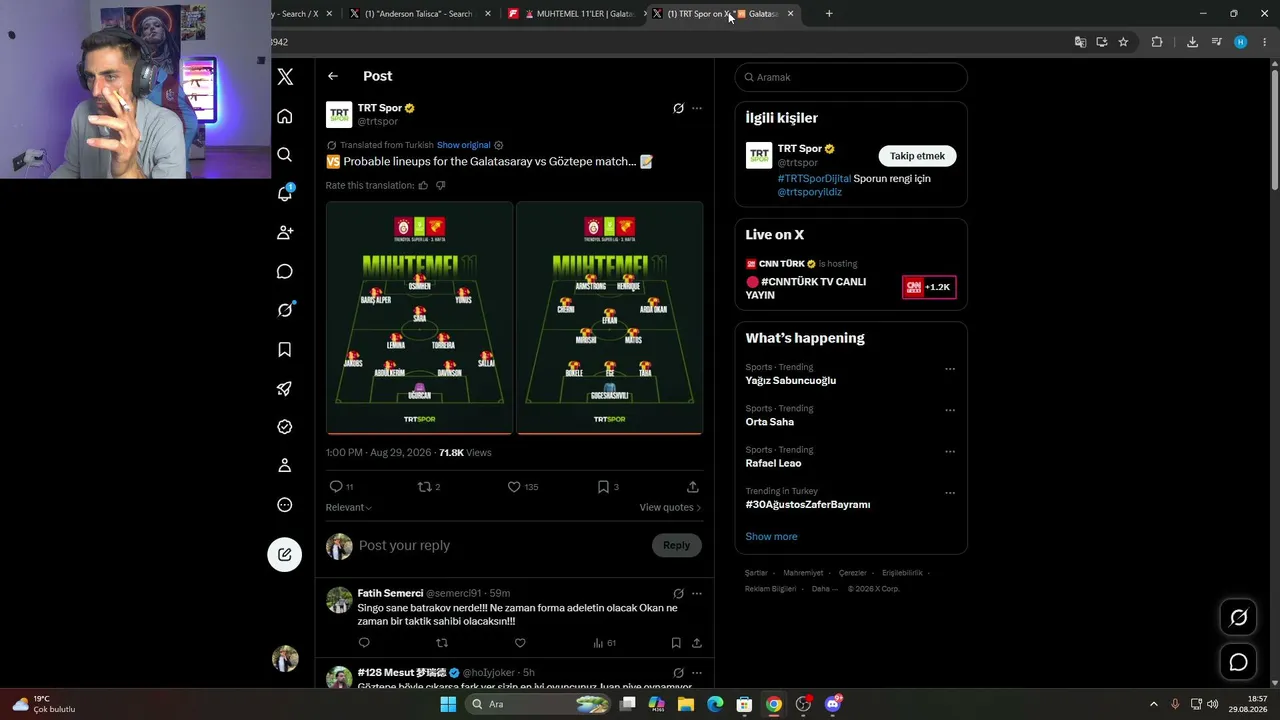1280x720 pixels.
Task: Click thumbs down on Rate this translation
Action: 440,185
